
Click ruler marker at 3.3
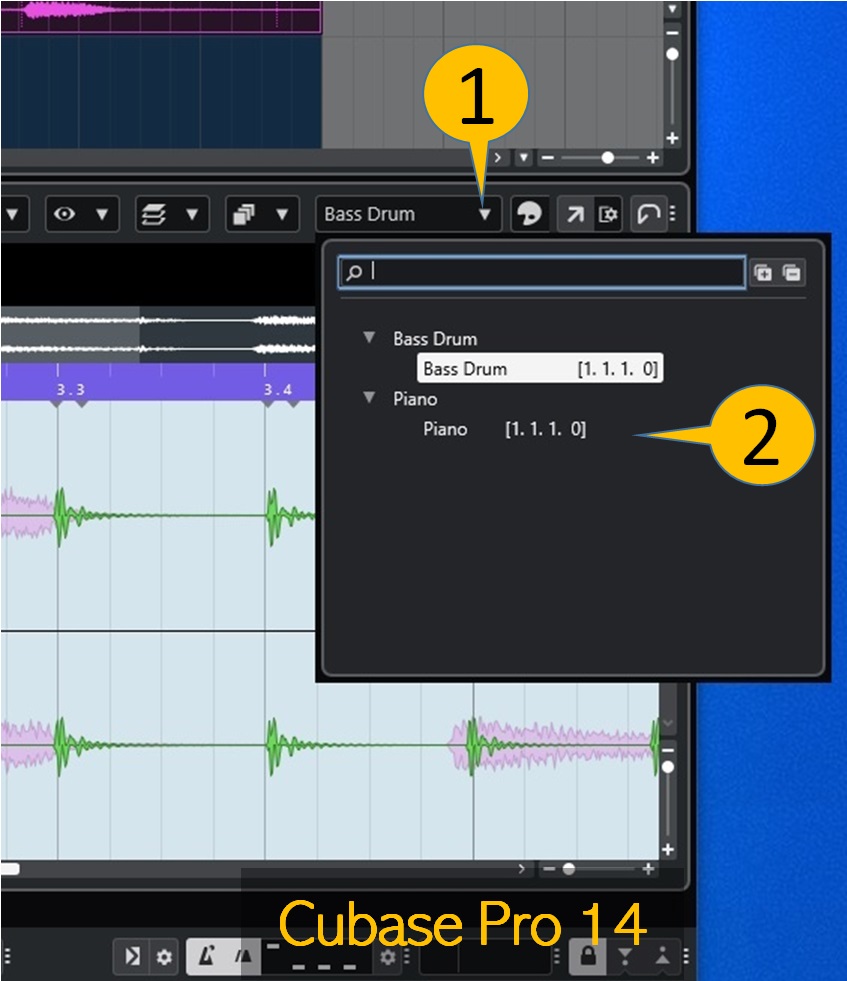[70, 389]
